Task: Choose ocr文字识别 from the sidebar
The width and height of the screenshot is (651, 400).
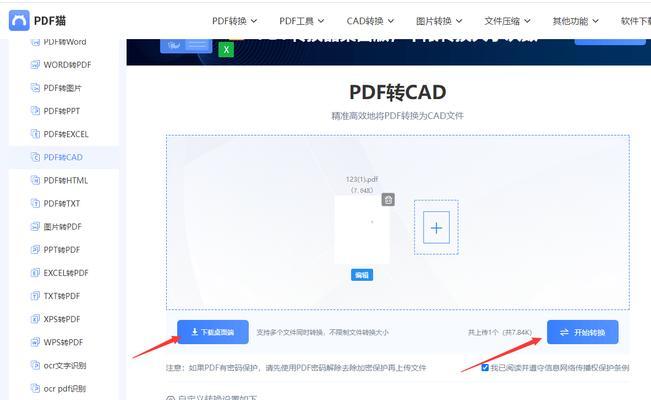Action: 64,365
